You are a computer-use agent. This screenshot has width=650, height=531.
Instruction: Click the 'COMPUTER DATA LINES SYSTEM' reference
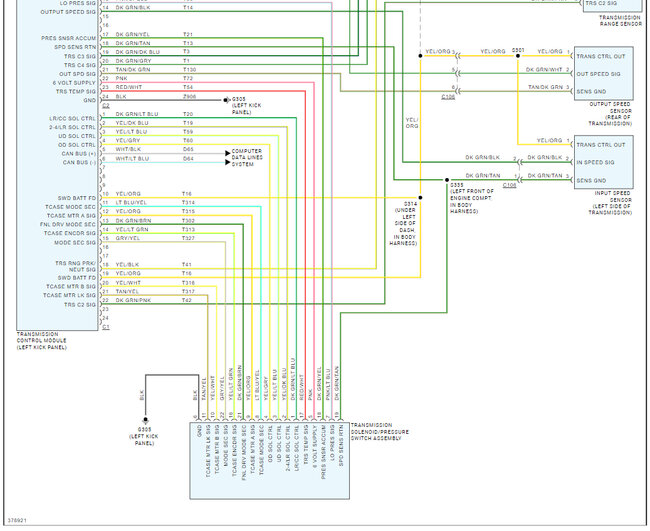(247, 158)
